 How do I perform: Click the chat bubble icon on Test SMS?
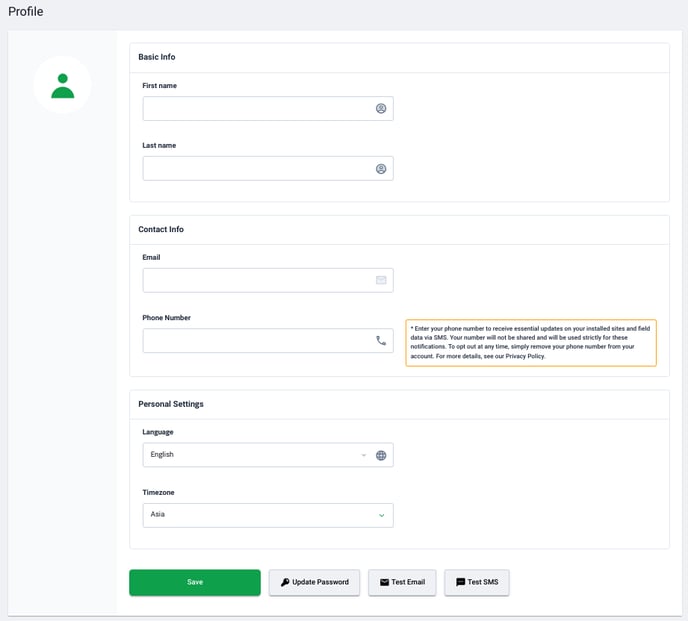tap(460, 582)
